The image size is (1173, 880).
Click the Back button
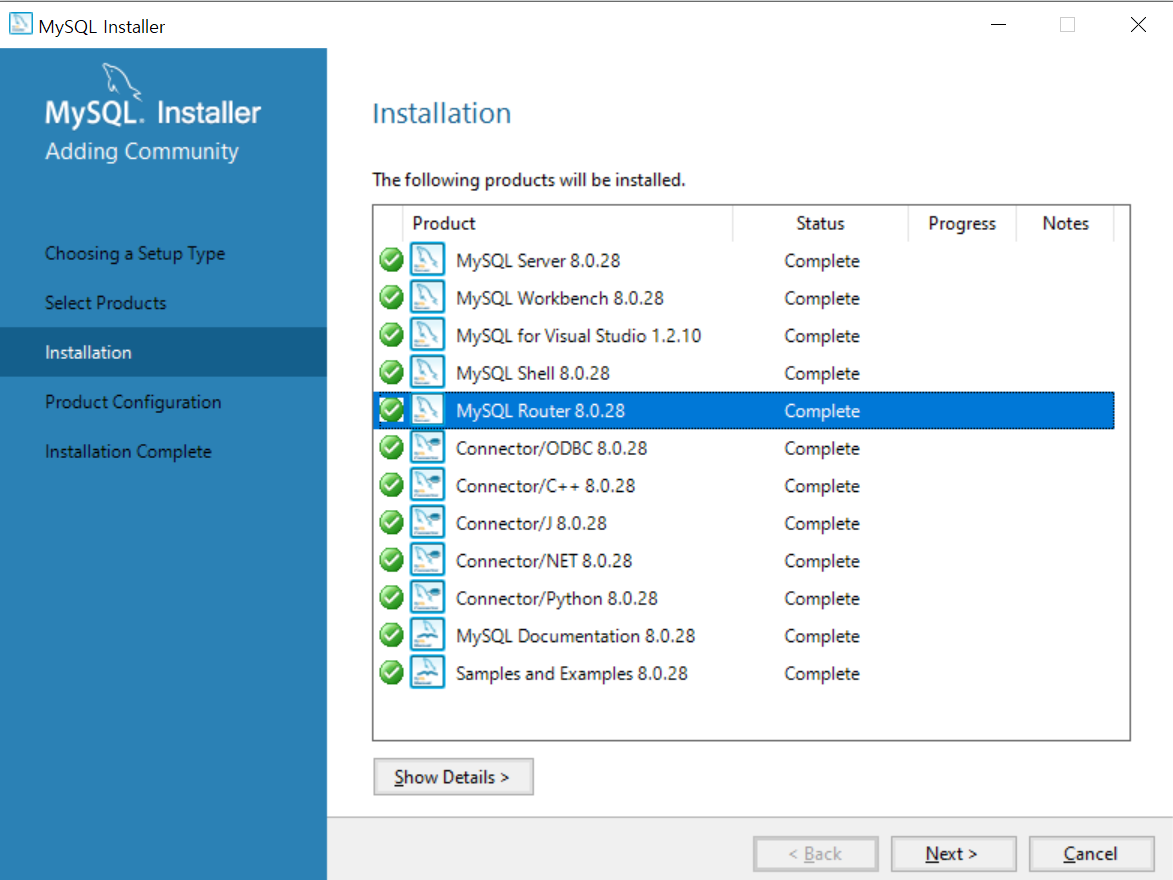[815, 854]
